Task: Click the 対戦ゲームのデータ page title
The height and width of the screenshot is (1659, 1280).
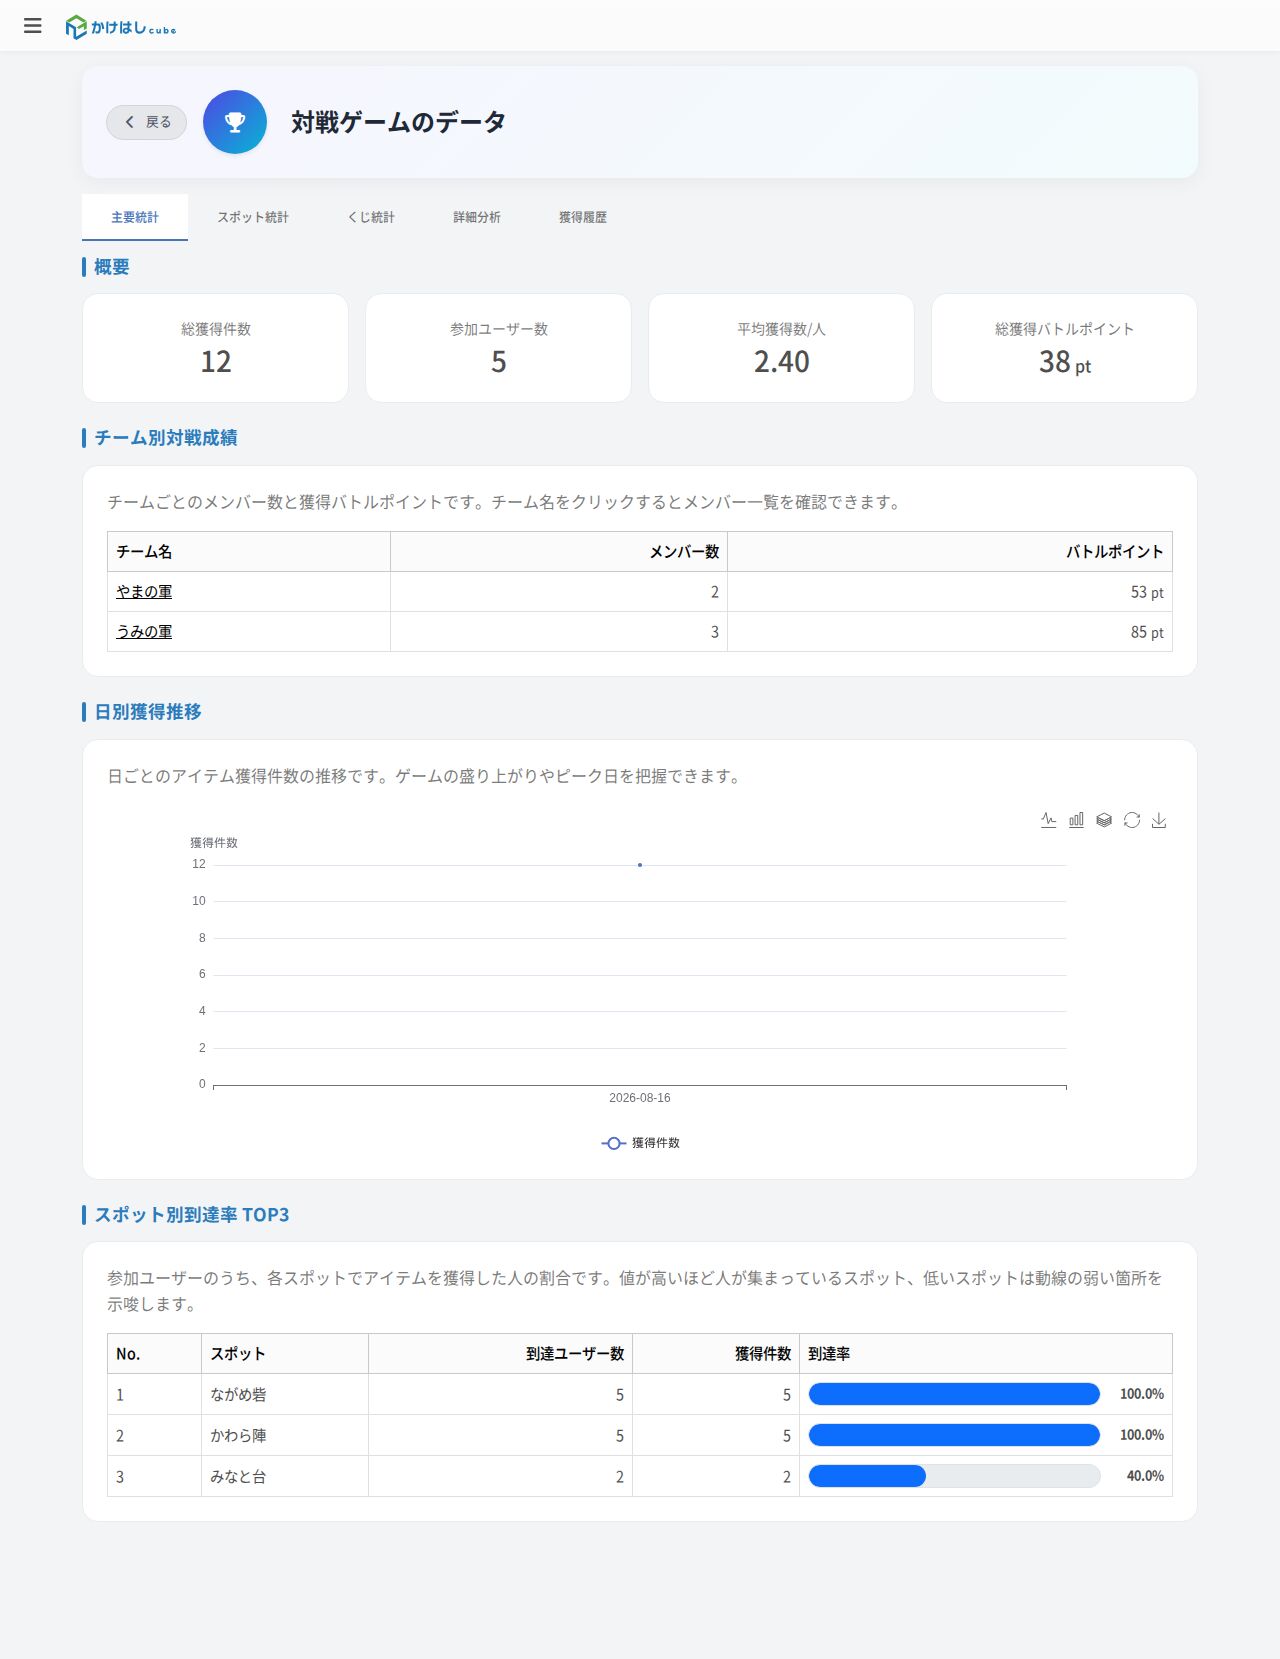Action: [x=398, y=122]
